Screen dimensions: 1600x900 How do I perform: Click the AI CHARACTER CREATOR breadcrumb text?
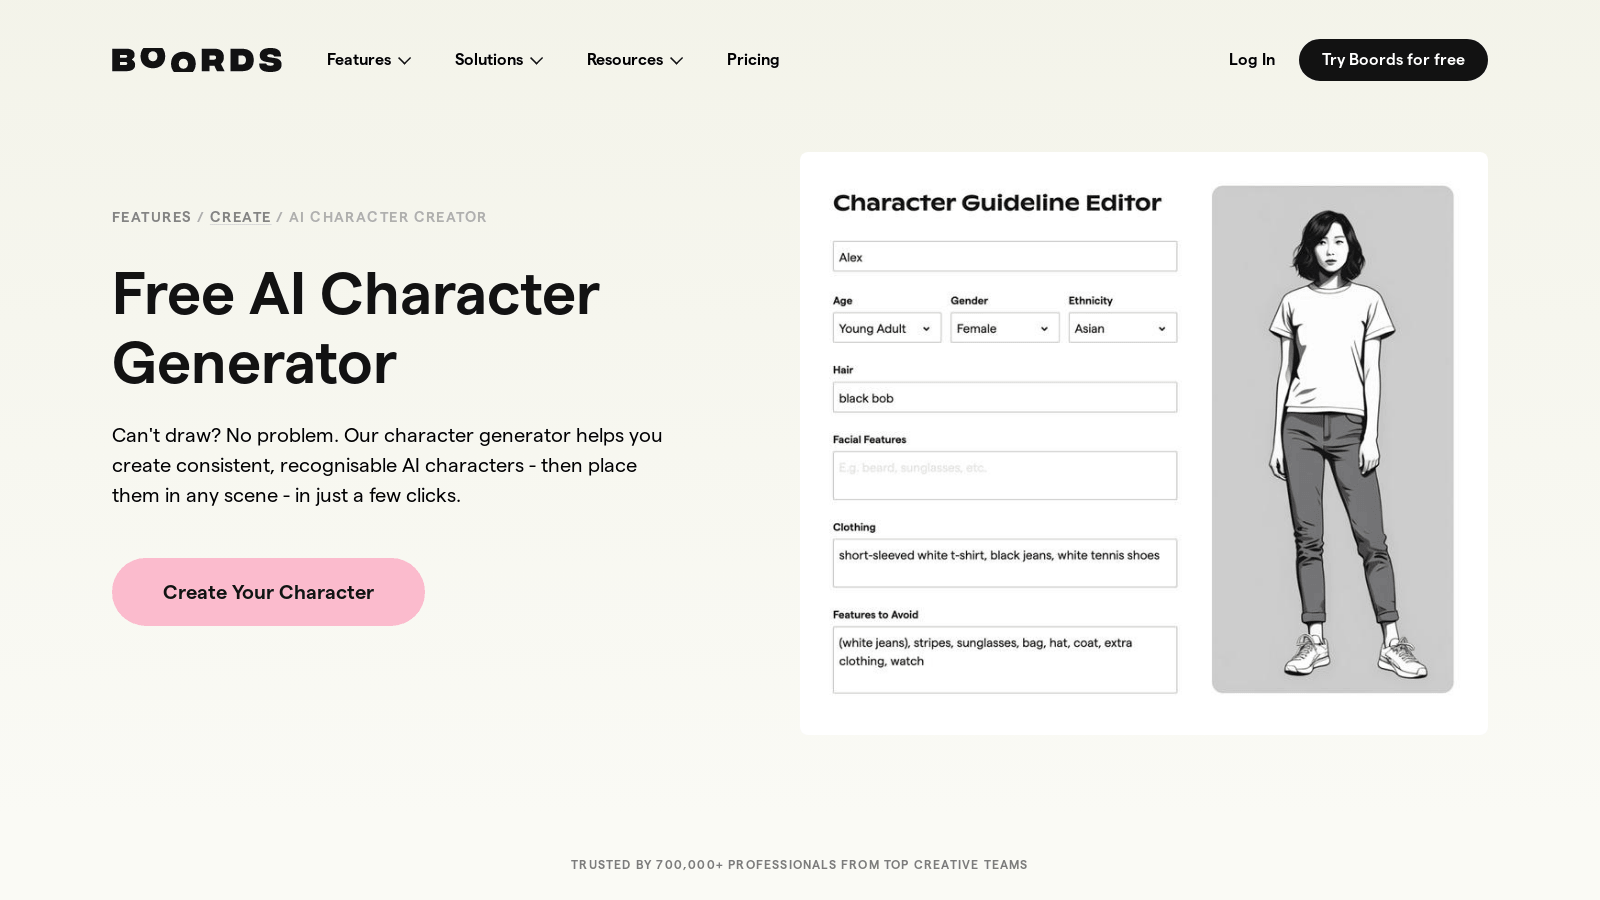click(388, 217)
